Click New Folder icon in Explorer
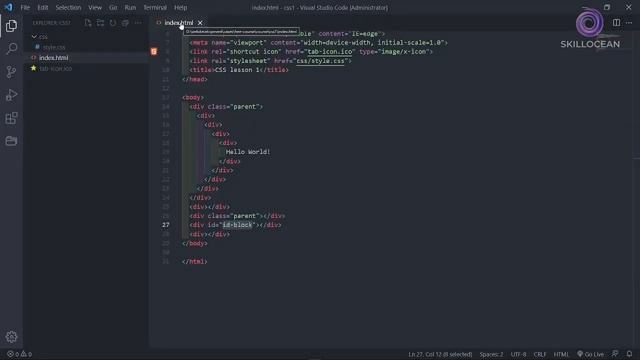 (x=100, y=23)
